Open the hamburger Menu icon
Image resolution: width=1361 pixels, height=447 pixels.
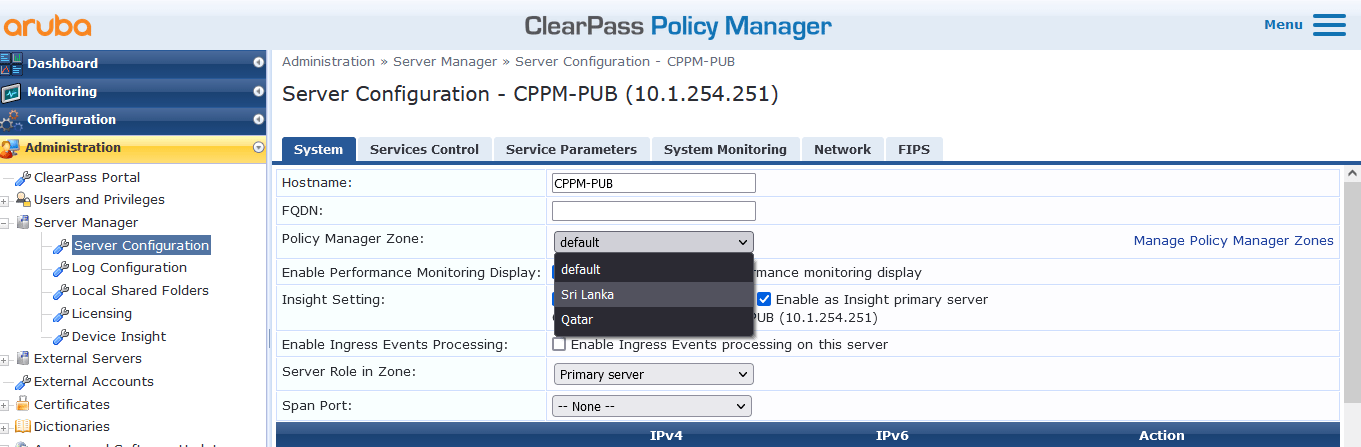coord(1329,25)
